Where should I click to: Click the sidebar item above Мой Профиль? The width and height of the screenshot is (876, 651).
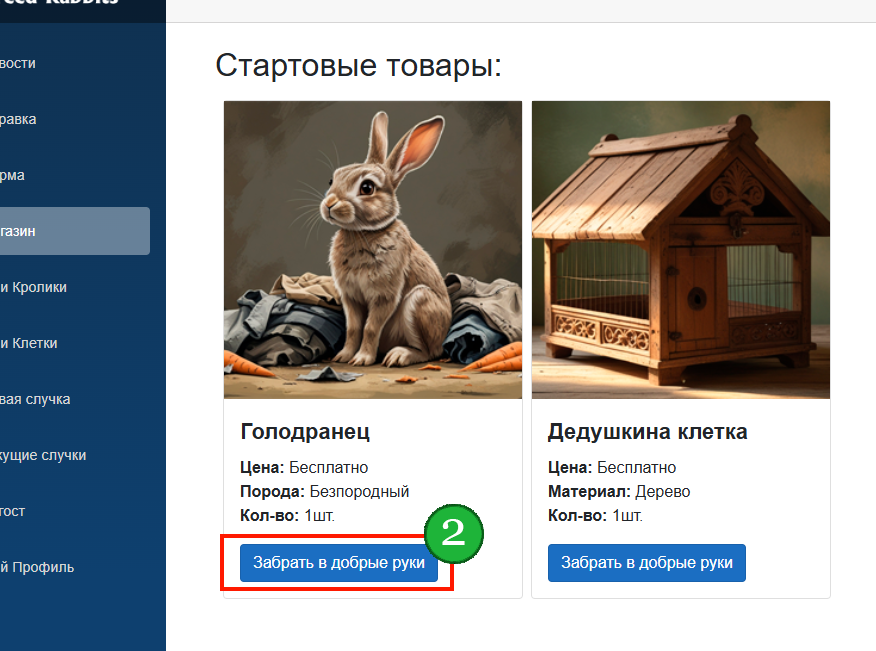[x=12, y=511]
